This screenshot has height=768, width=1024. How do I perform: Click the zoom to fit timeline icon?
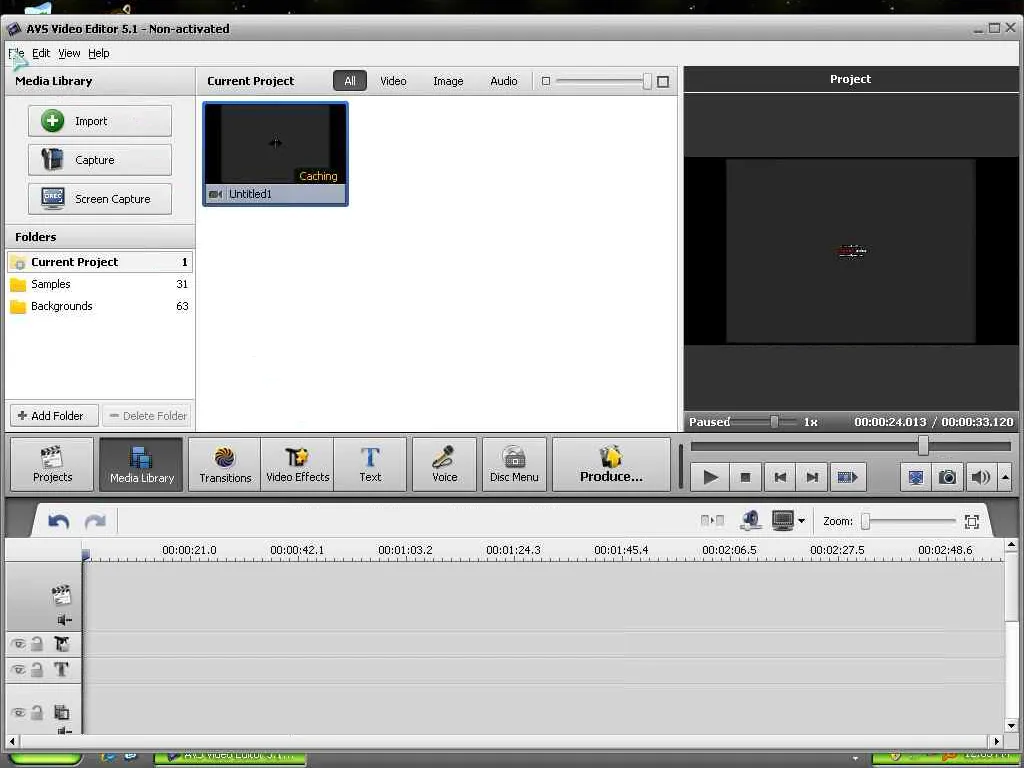coord(972,521)
